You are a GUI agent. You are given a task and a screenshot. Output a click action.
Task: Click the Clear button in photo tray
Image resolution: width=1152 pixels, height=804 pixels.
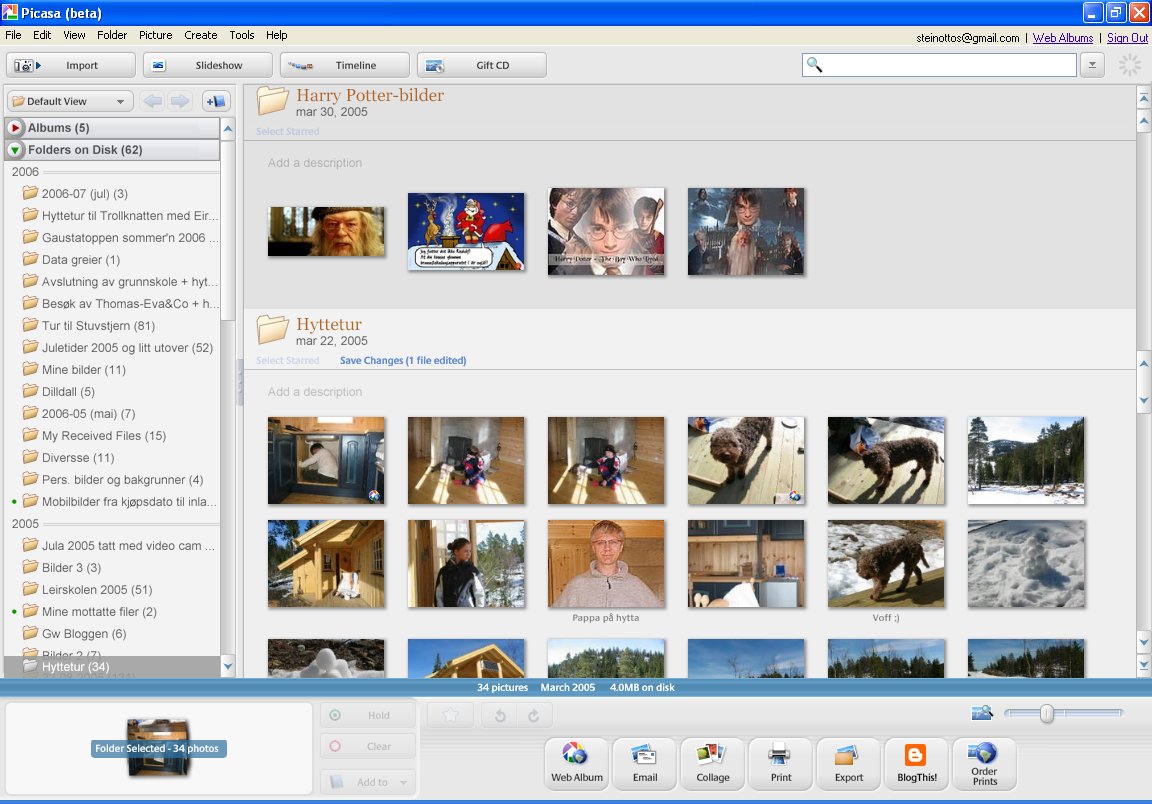click(368, 747)
